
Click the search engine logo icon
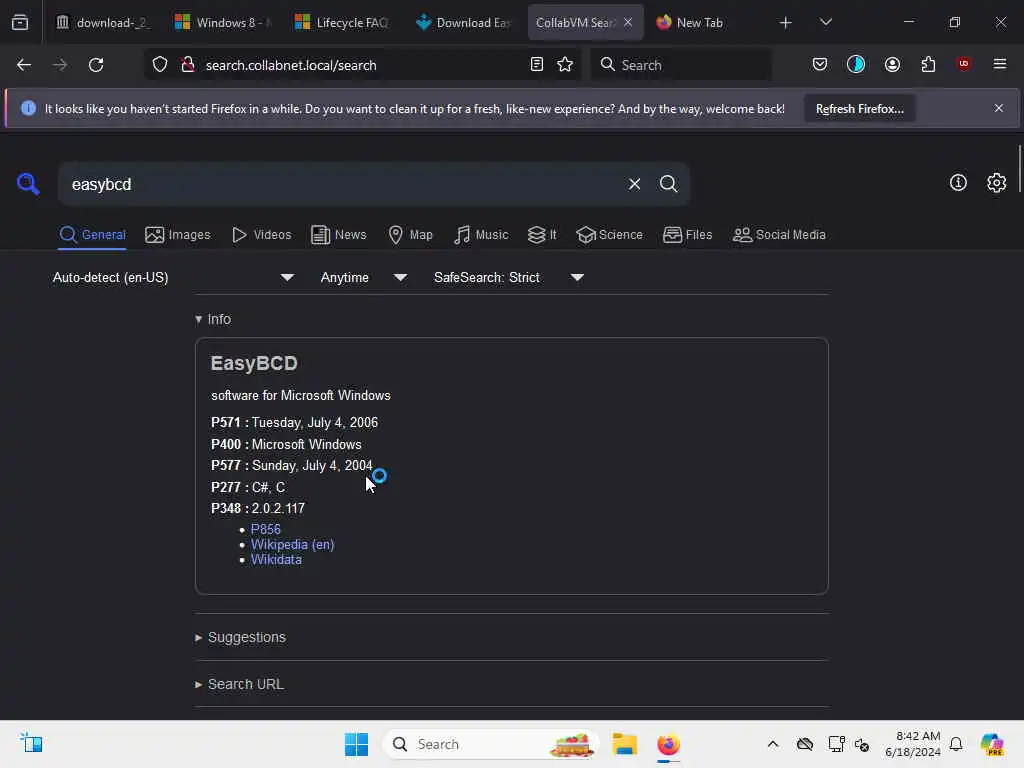(28, 184)
